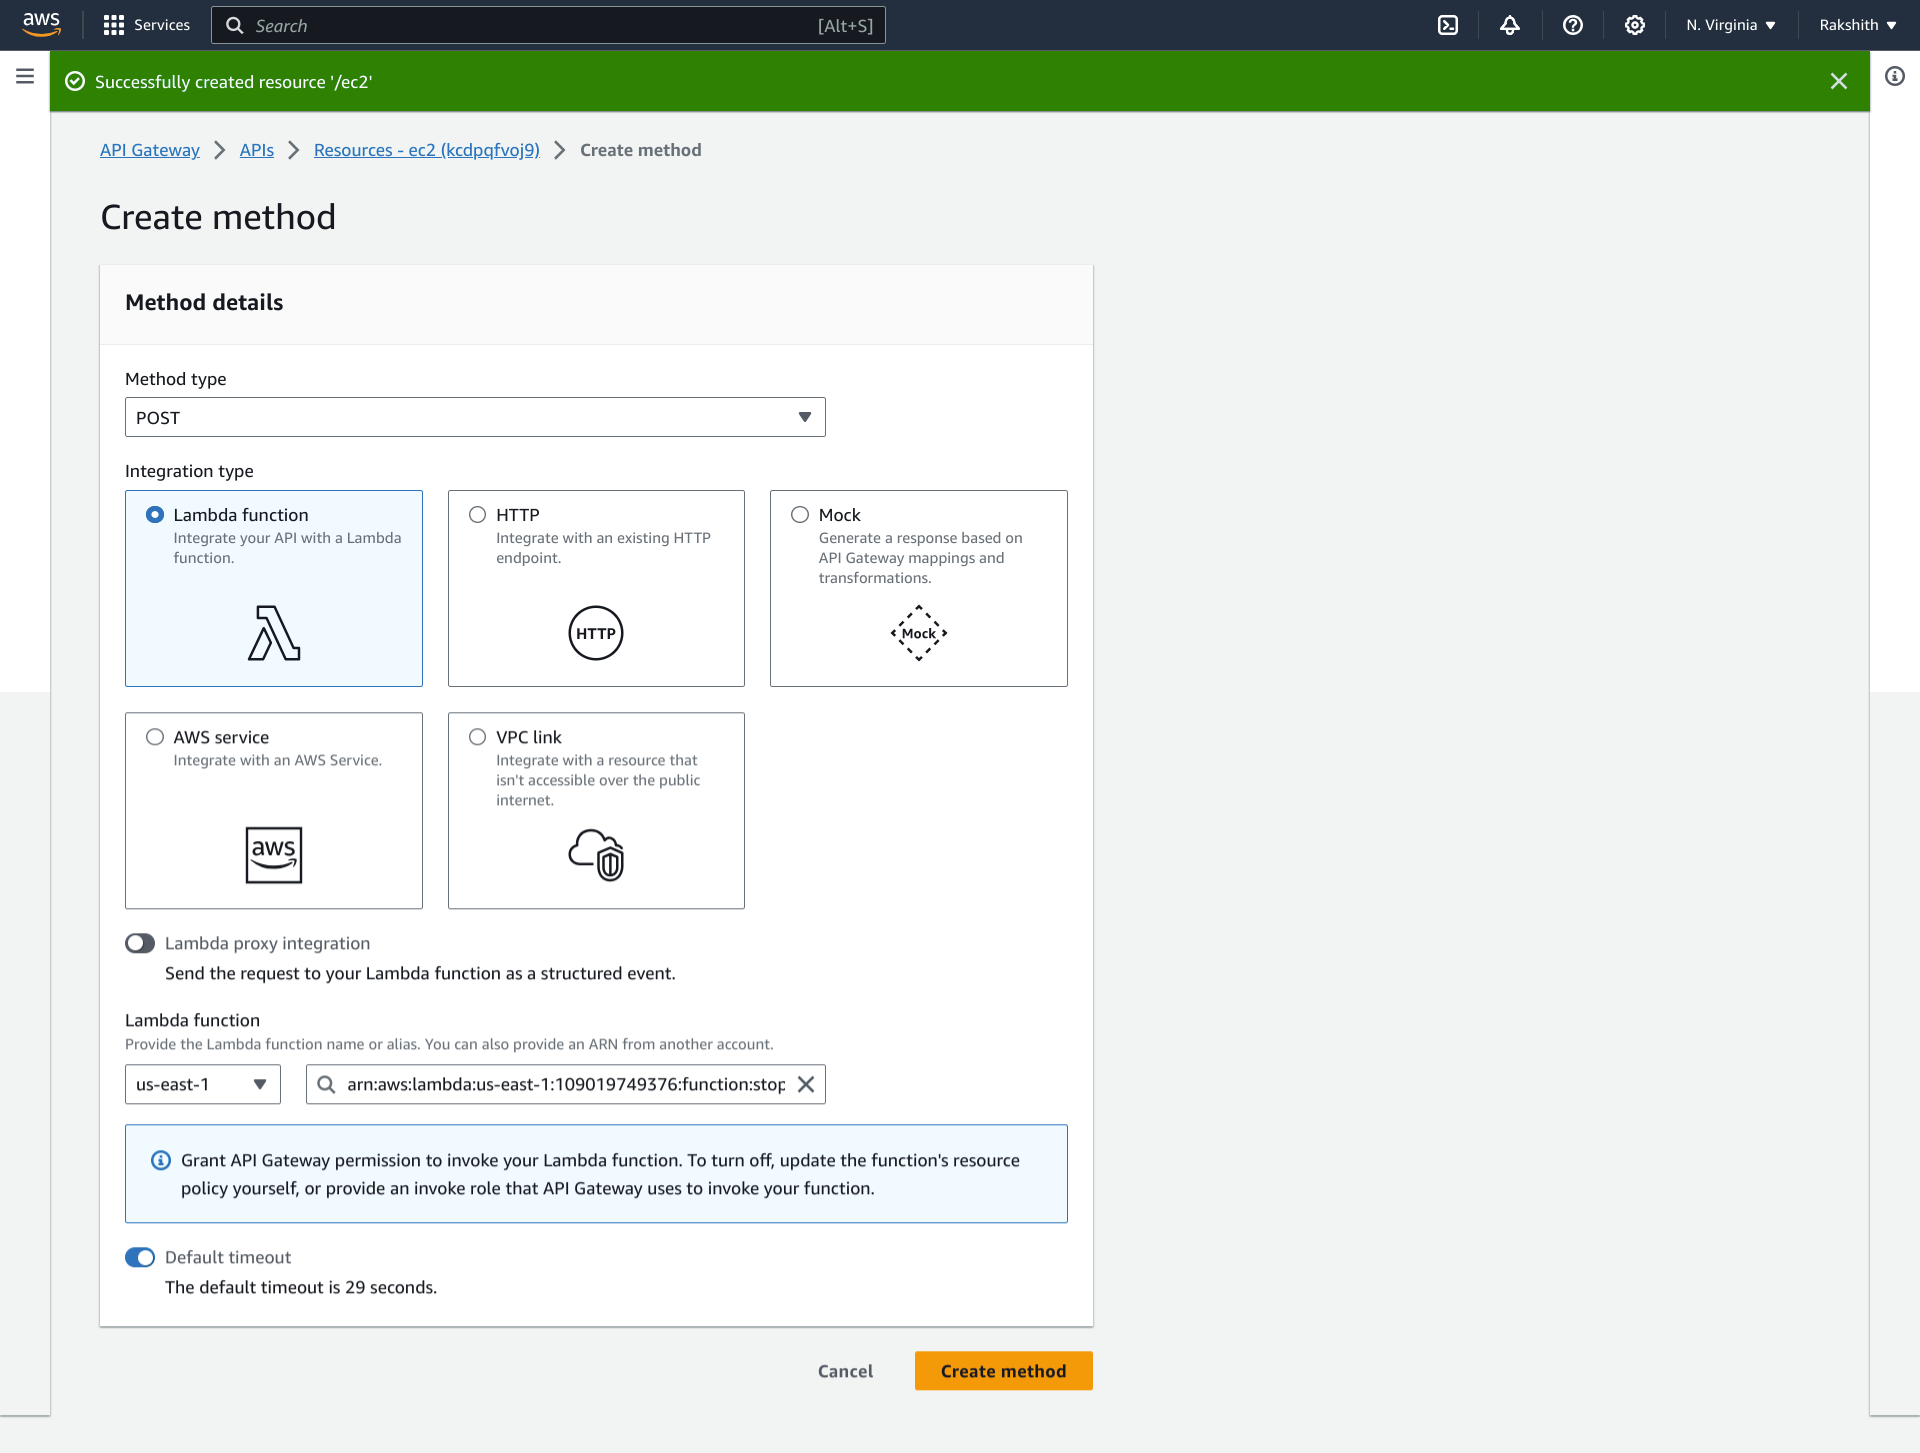Click the top Search input field

coord(548,25)
